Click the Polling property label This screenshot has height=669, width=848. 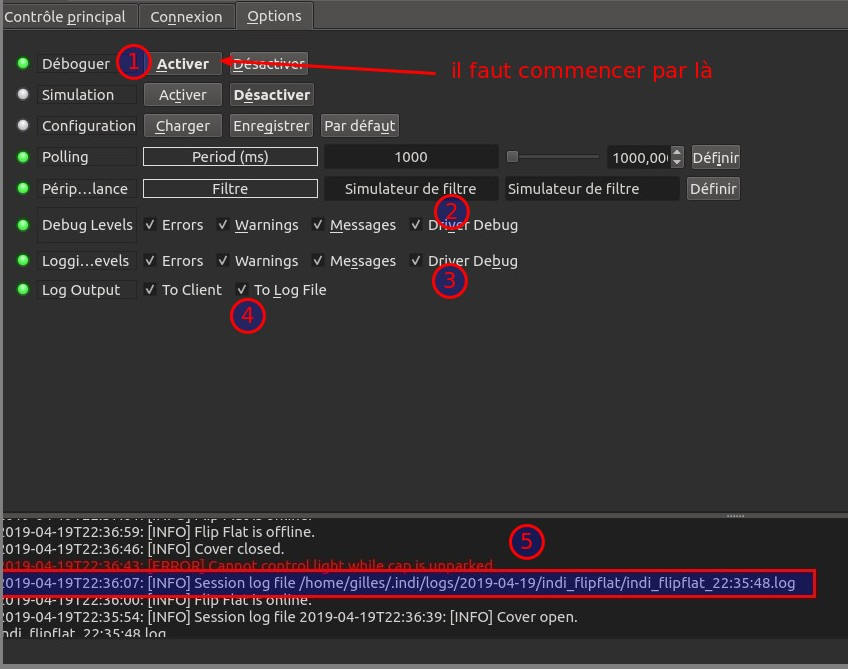pyautogui.click(x=87, y=157)
